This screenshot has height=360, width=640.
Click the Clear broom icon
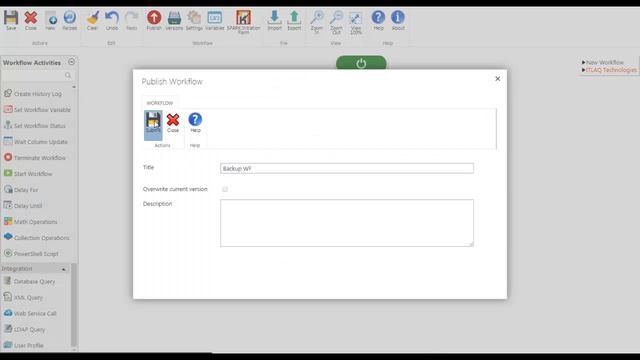92,20
